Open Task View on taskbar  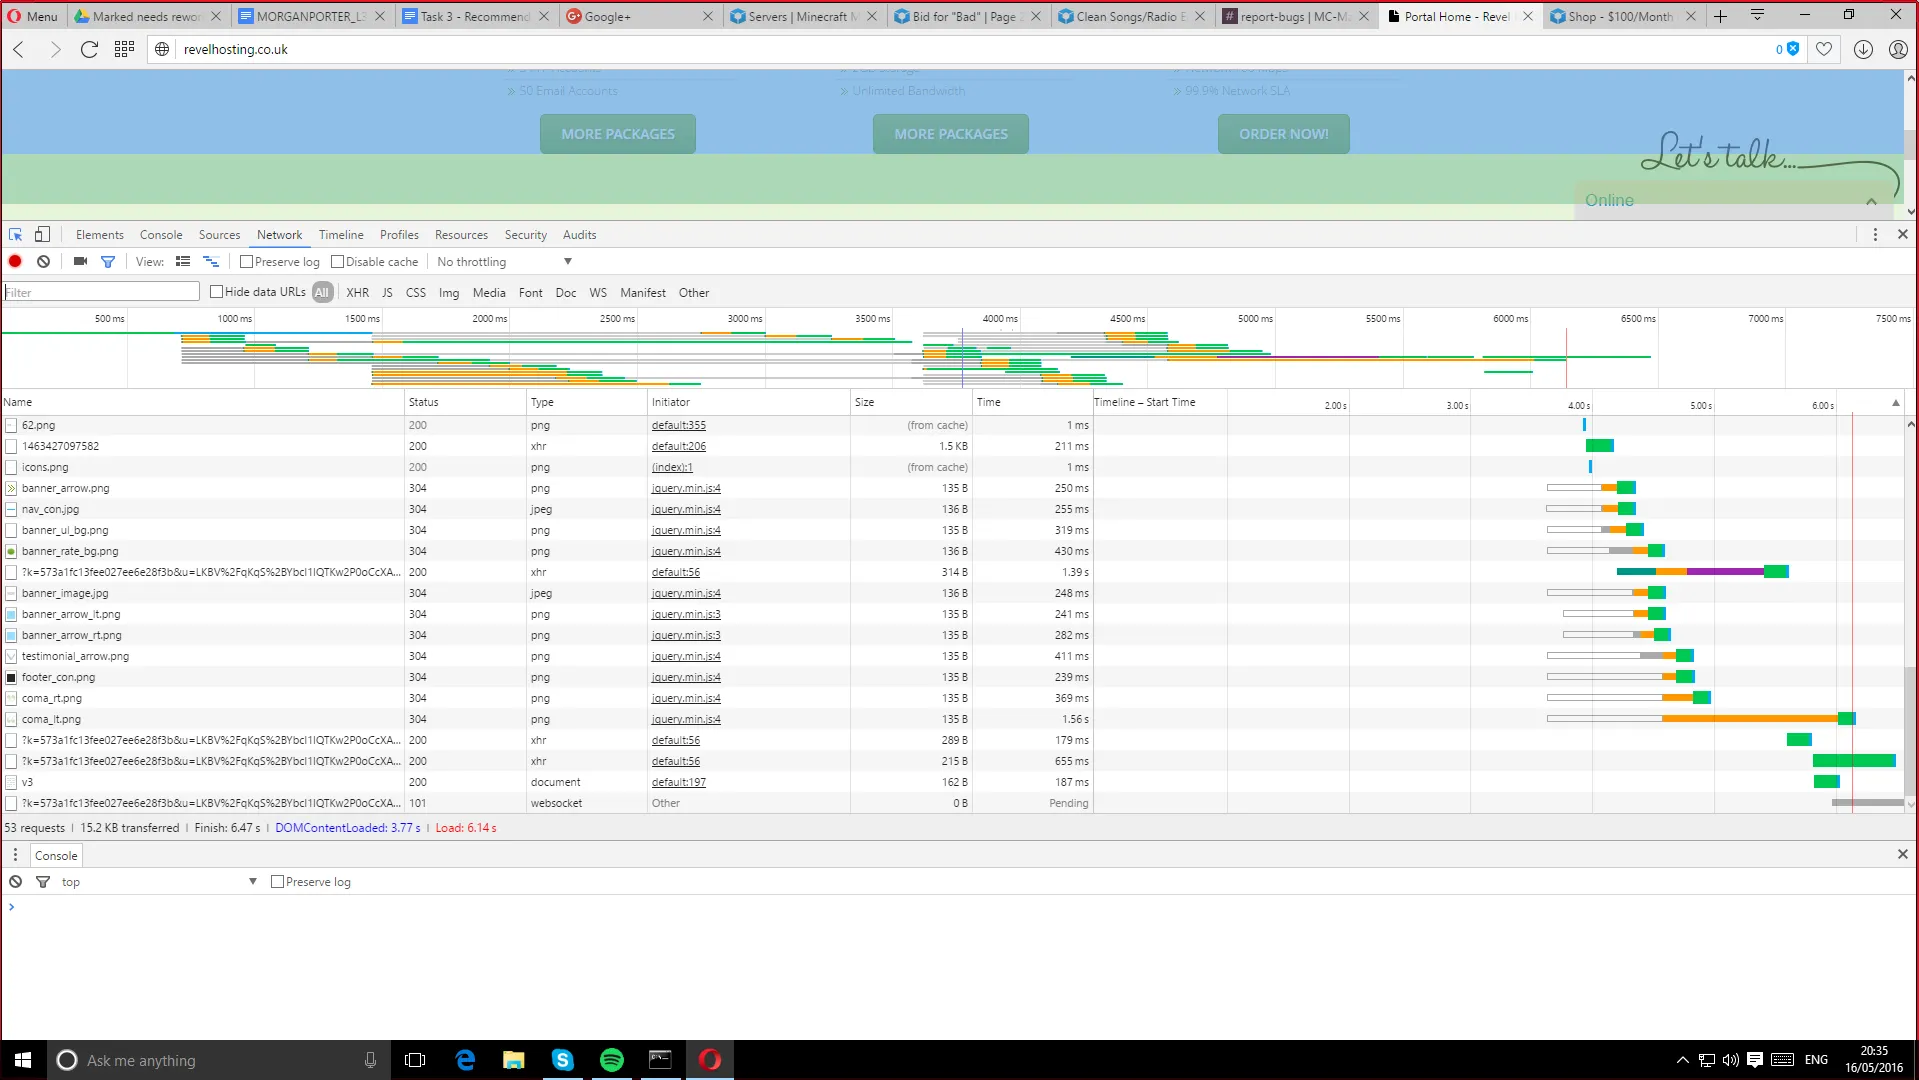coord(415,1060)
